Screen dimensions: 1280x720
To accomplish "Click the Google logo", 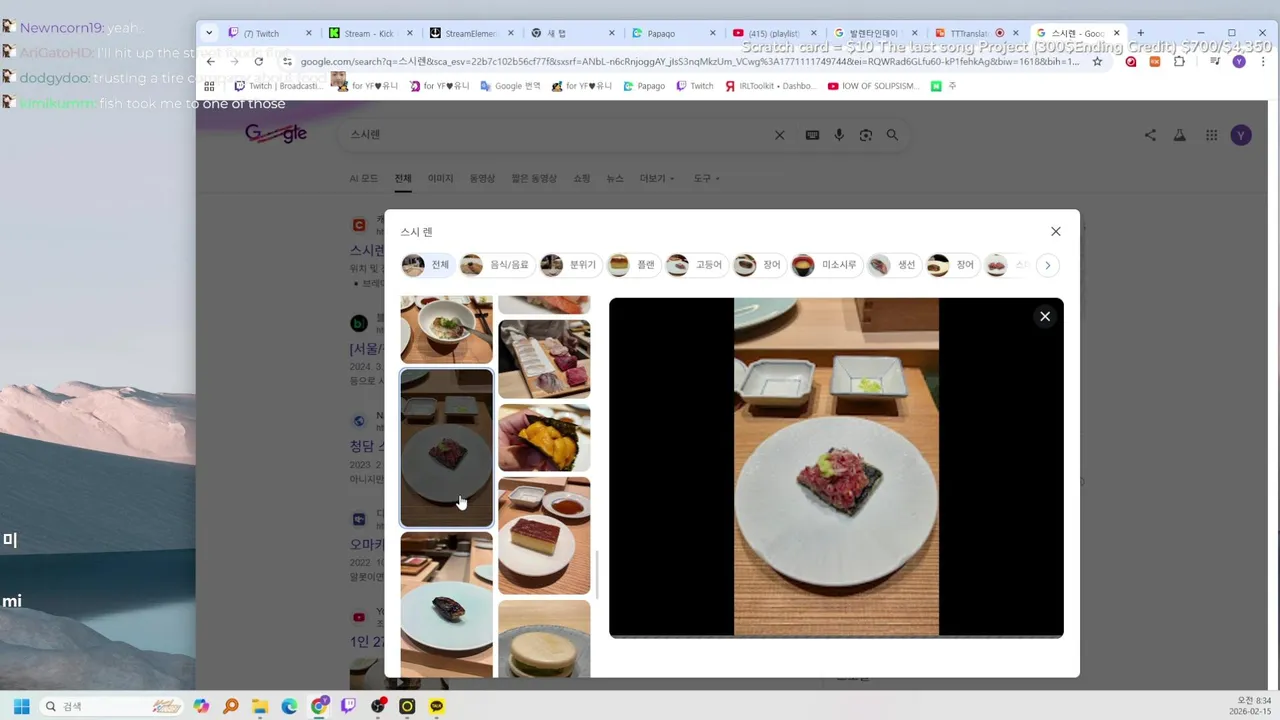I will click(x=276, y=134).
